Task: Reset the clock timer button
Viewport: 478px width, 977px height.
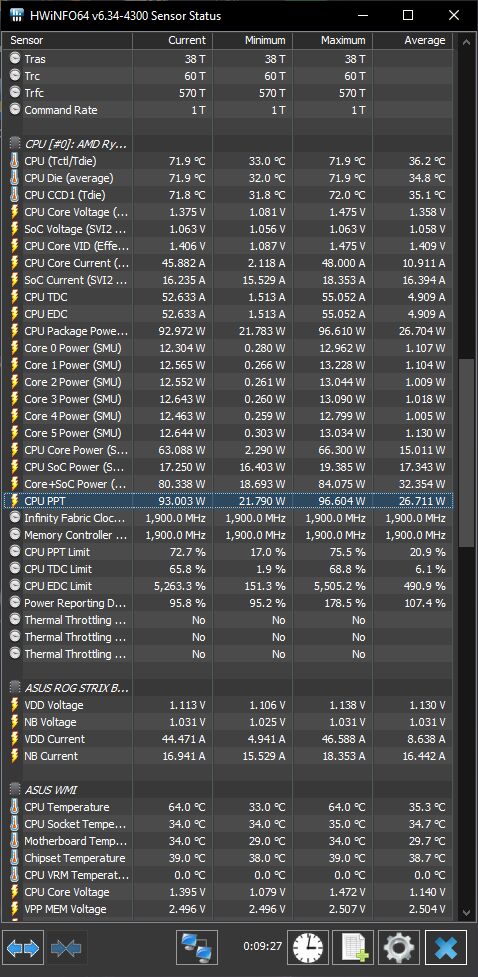Action: click(x=308, y=948)
